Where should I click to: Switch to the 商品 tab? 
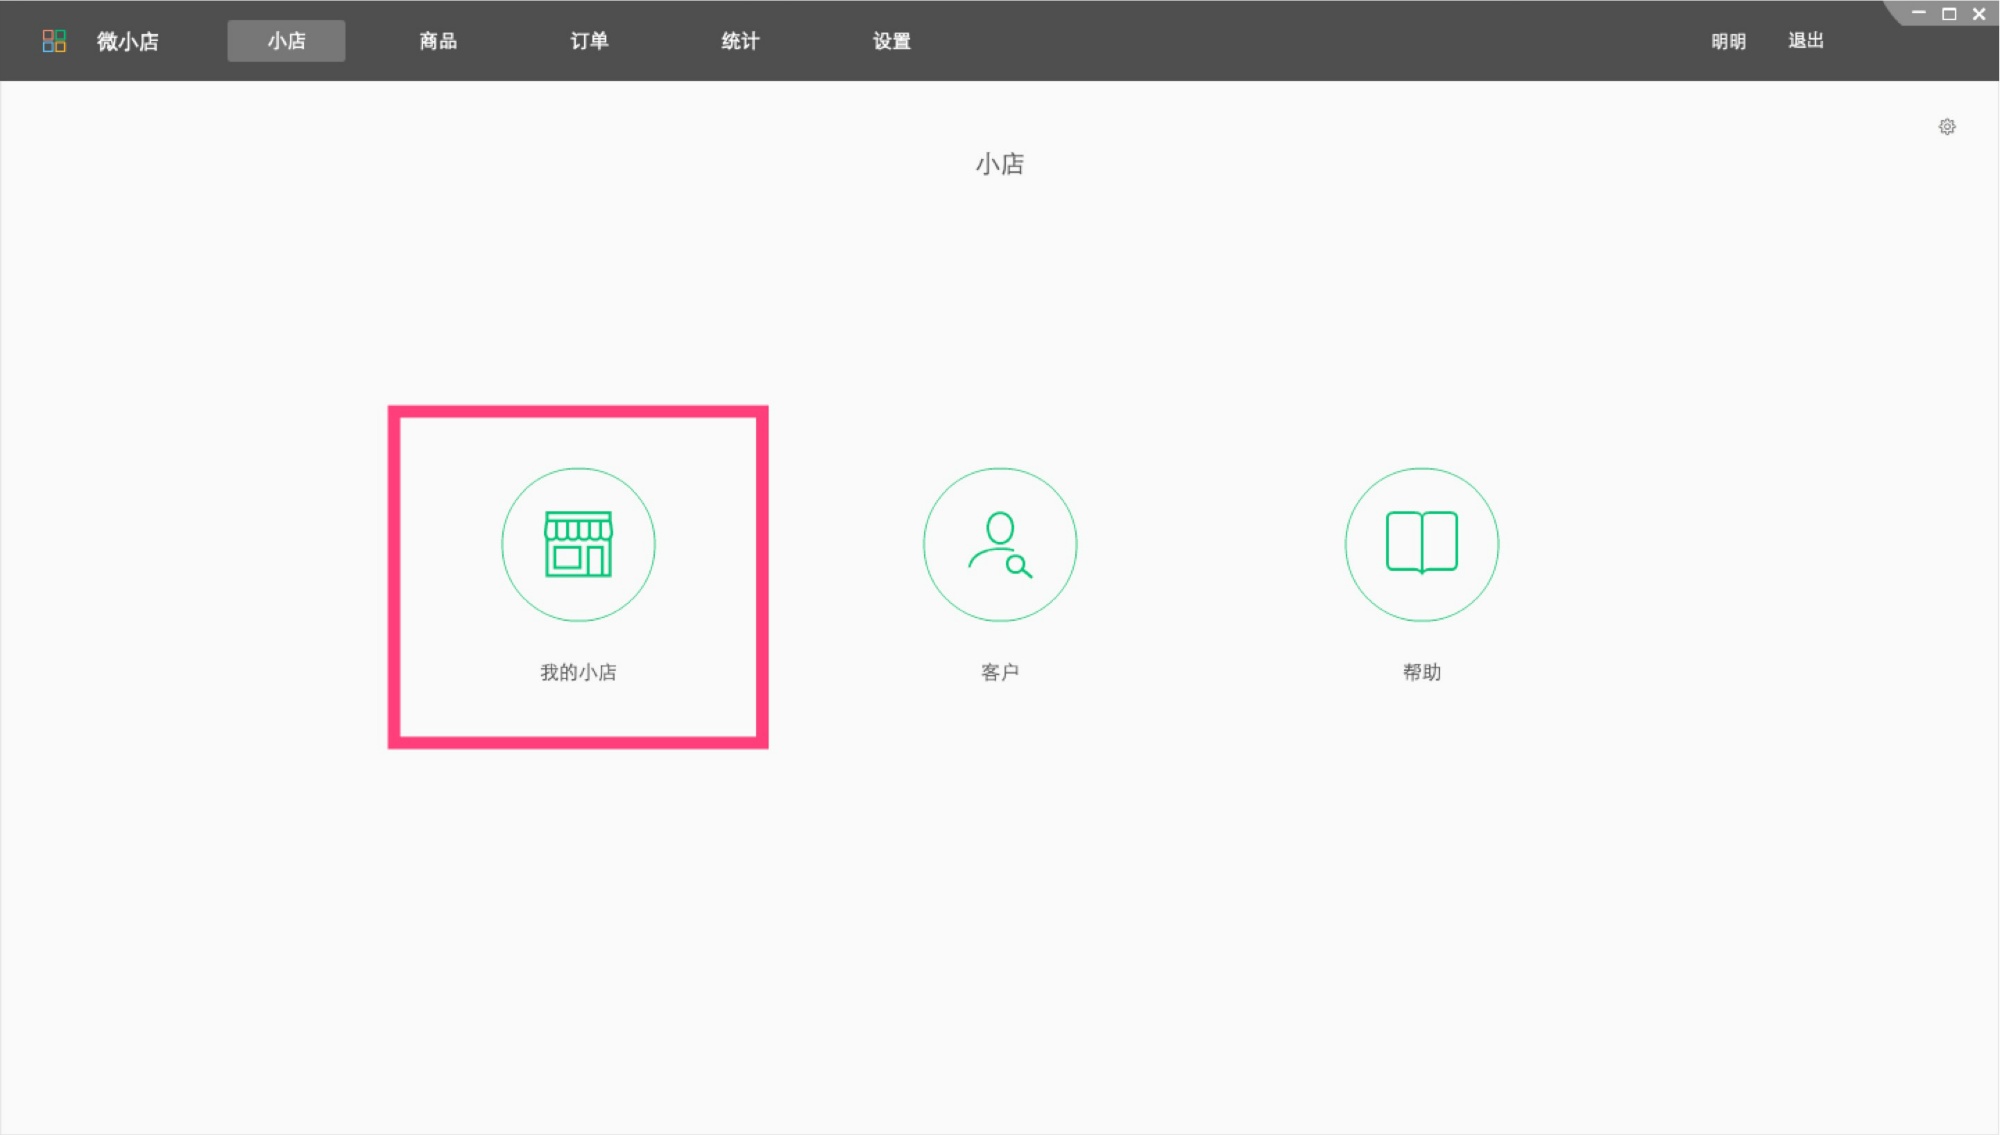pos(436,41)
